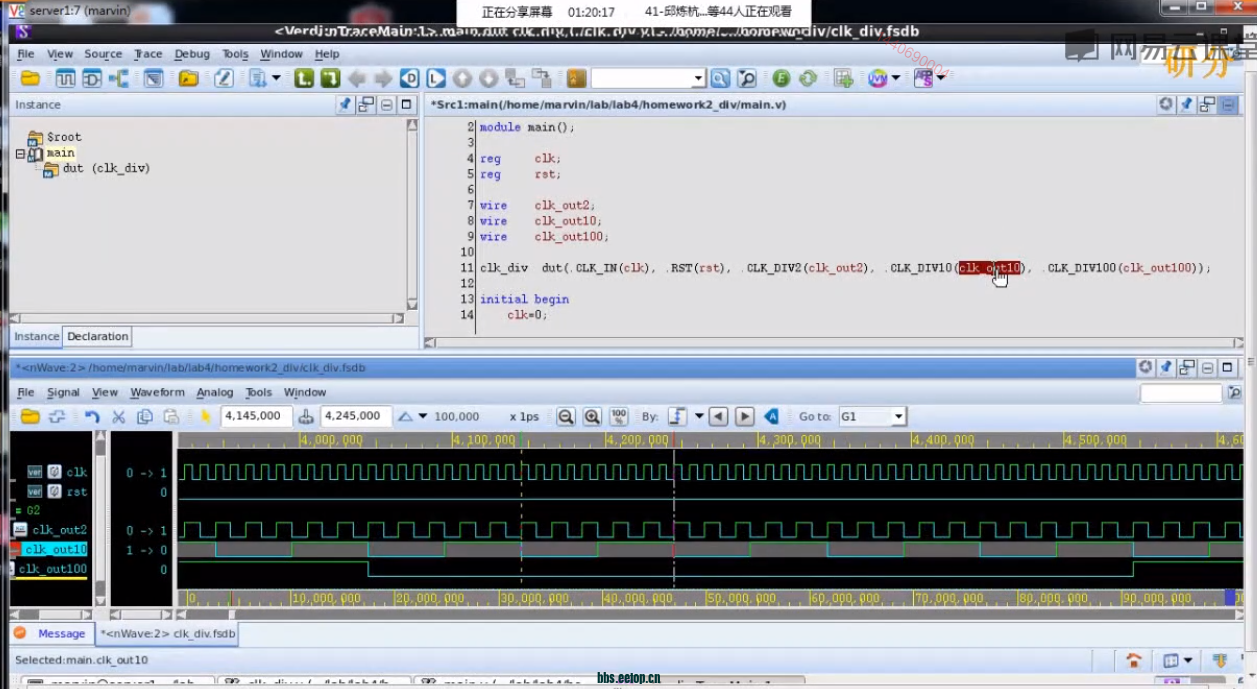Screen dimensions: 1257x689
Task: Open new waveform window icon in Verdi toolbar
Action: [x=65, y=78]
